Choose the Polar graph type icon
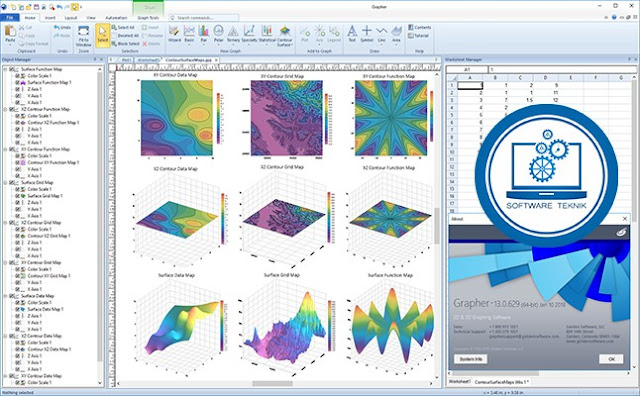Viewport: 640px width, 396px height. tap(218, 31)
